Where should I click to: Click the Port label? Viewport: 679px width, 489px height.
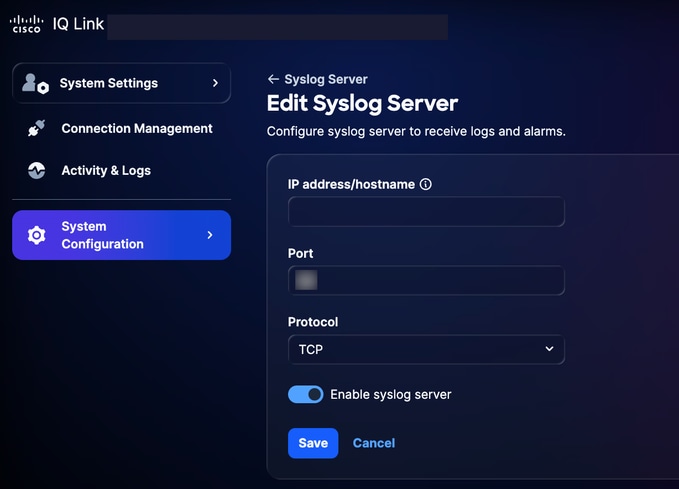pos(301,253)
